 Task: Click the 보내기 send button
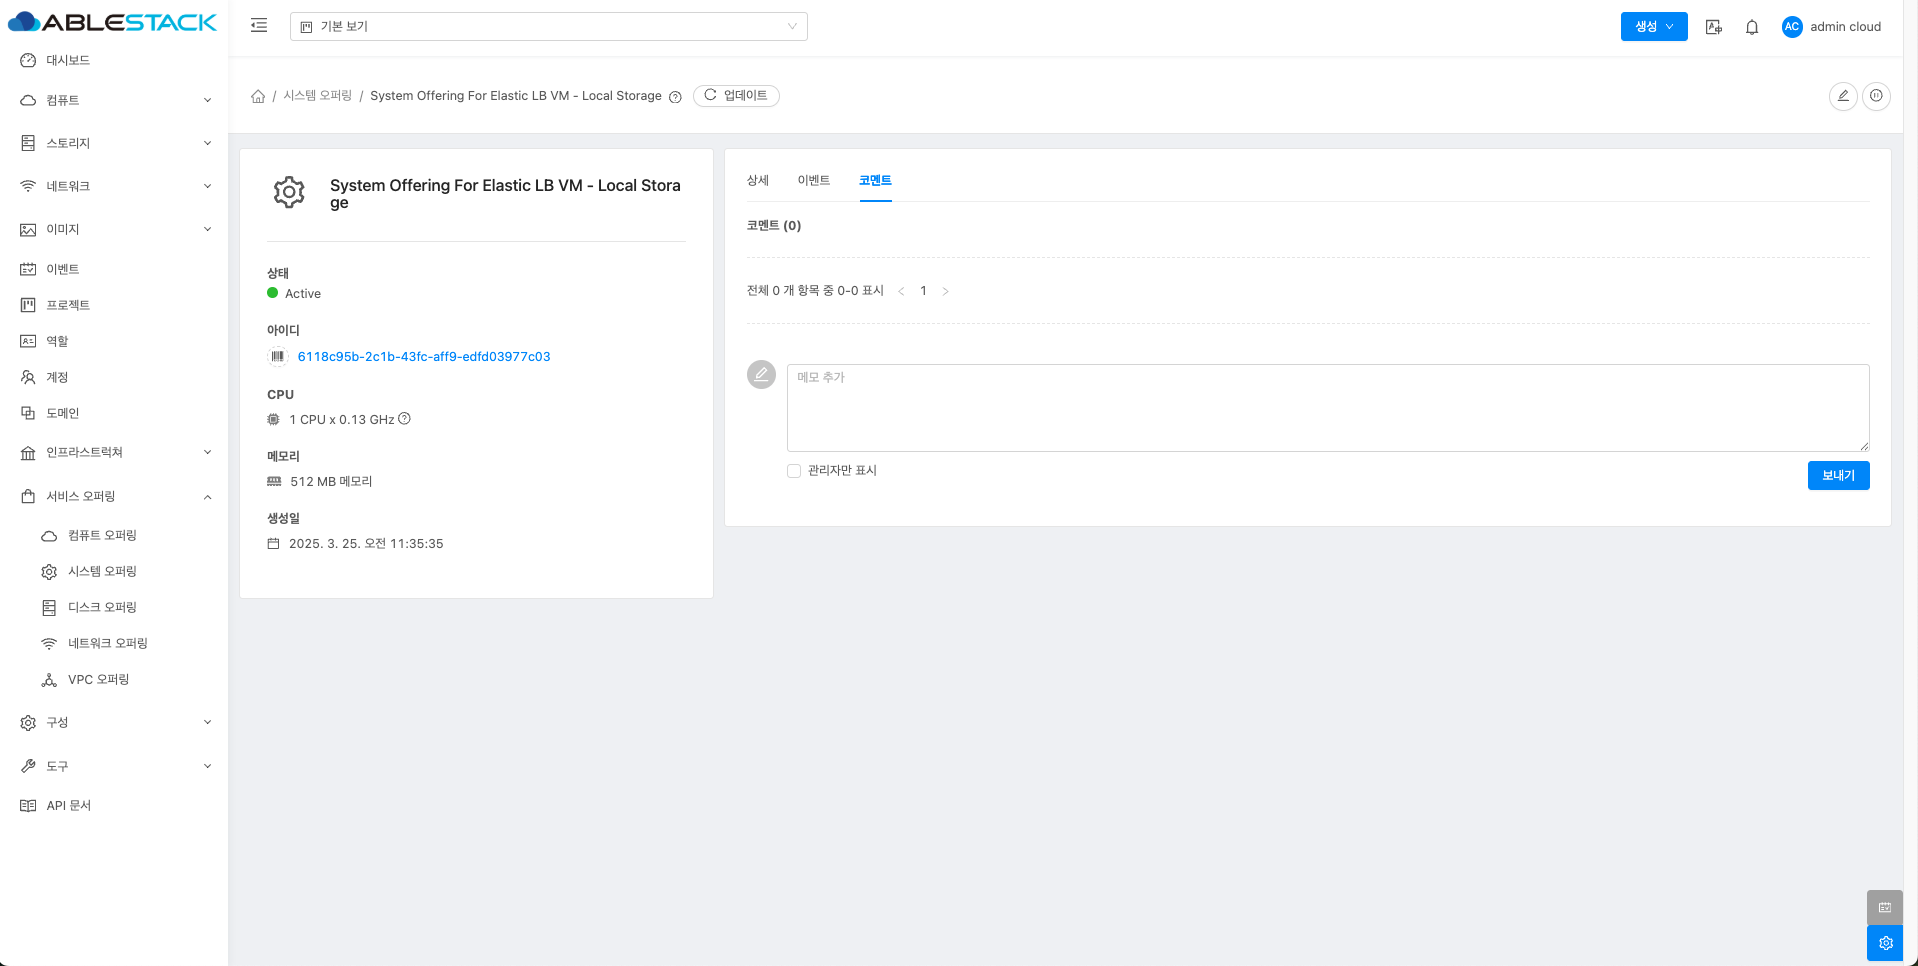pyautogui.click(x=1837, y=476)
